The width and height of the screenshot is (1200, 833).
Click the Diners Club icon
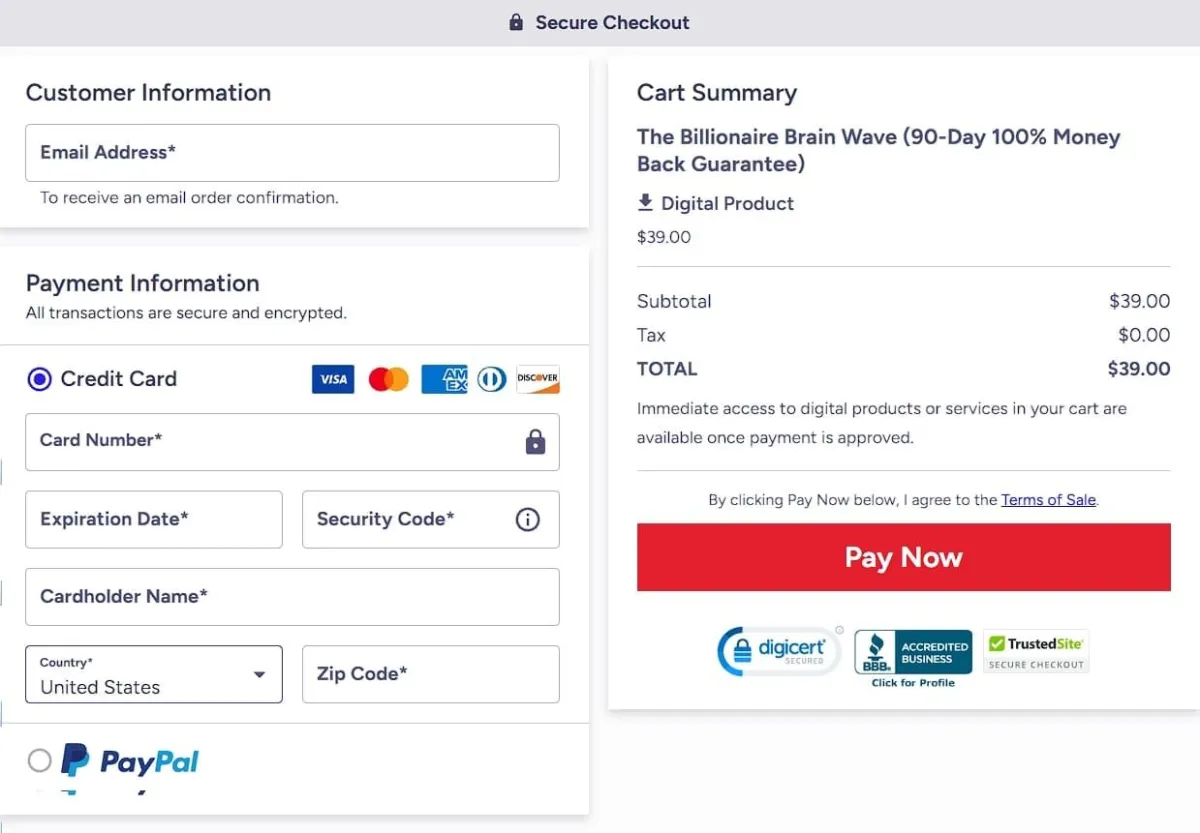tap(491, 379)
